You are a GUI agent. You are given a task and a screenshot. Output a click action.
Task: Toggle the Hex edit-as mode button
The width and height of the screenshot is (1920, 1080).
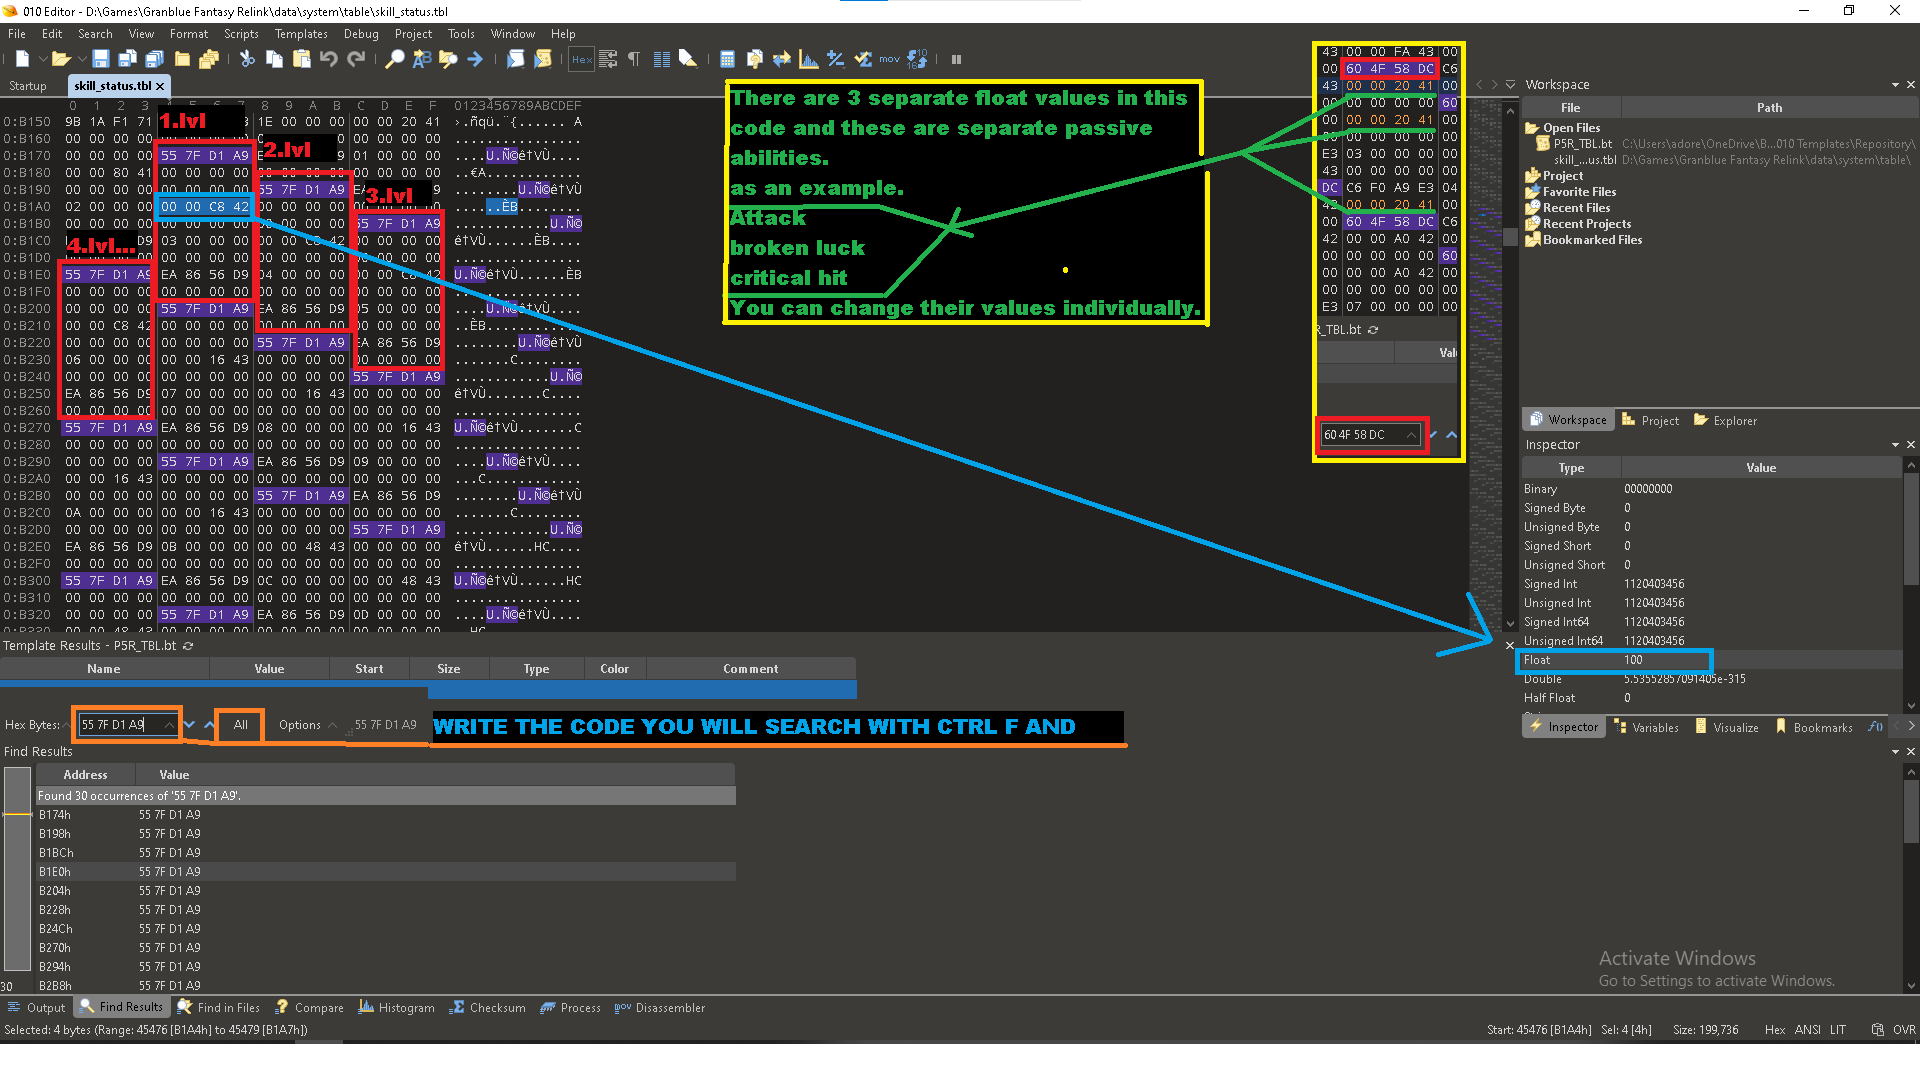(581, 59)
